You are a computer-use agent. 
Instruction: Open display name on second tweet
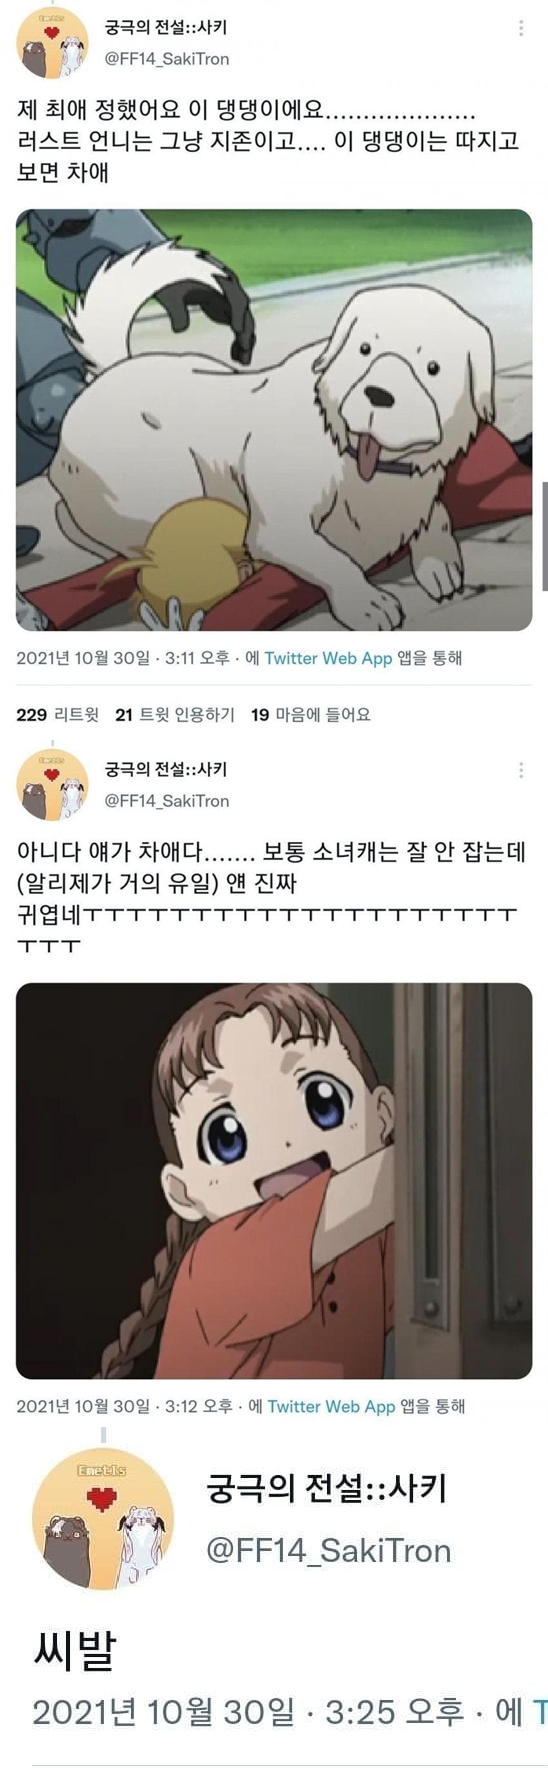point(166,769)
